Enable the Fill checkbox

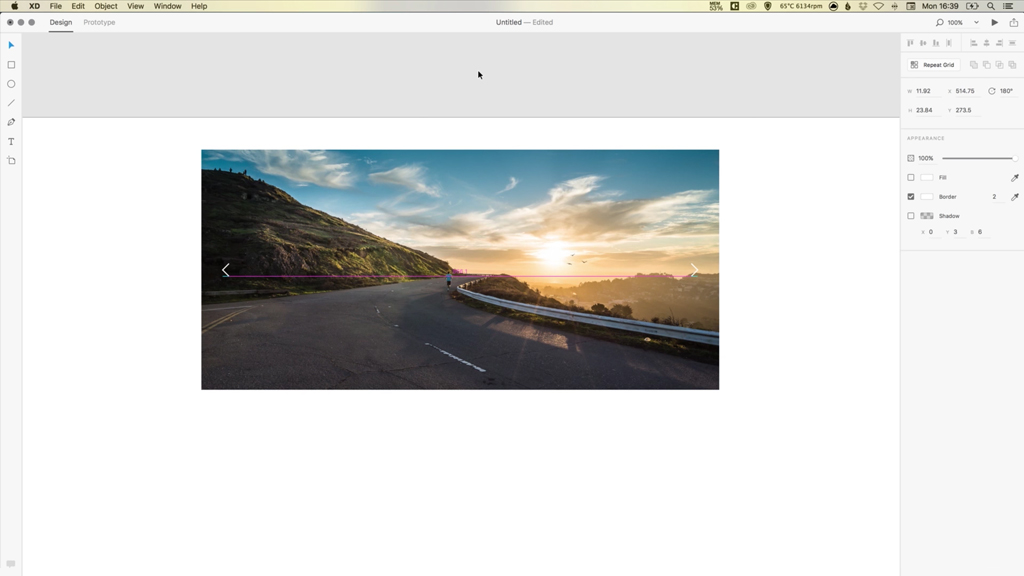[x=911, y=177]
